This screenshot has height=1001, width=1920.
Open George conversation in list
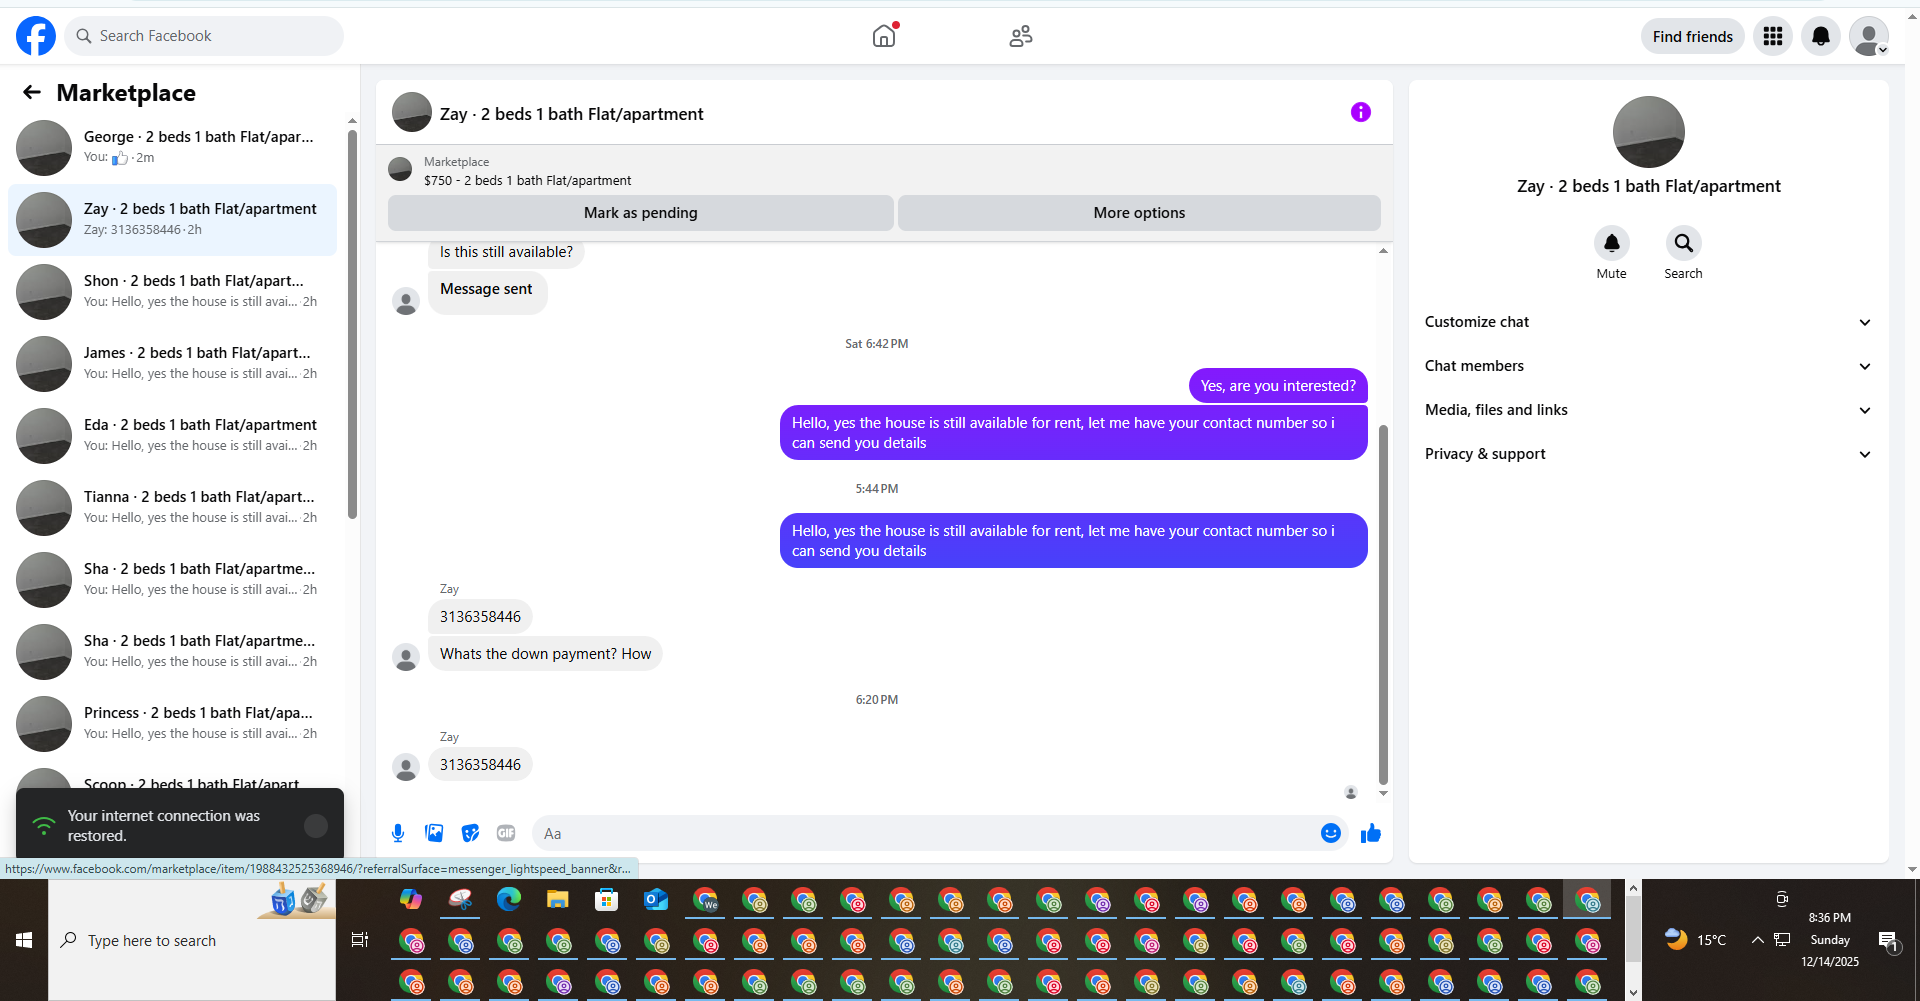(x=172, y=147)
